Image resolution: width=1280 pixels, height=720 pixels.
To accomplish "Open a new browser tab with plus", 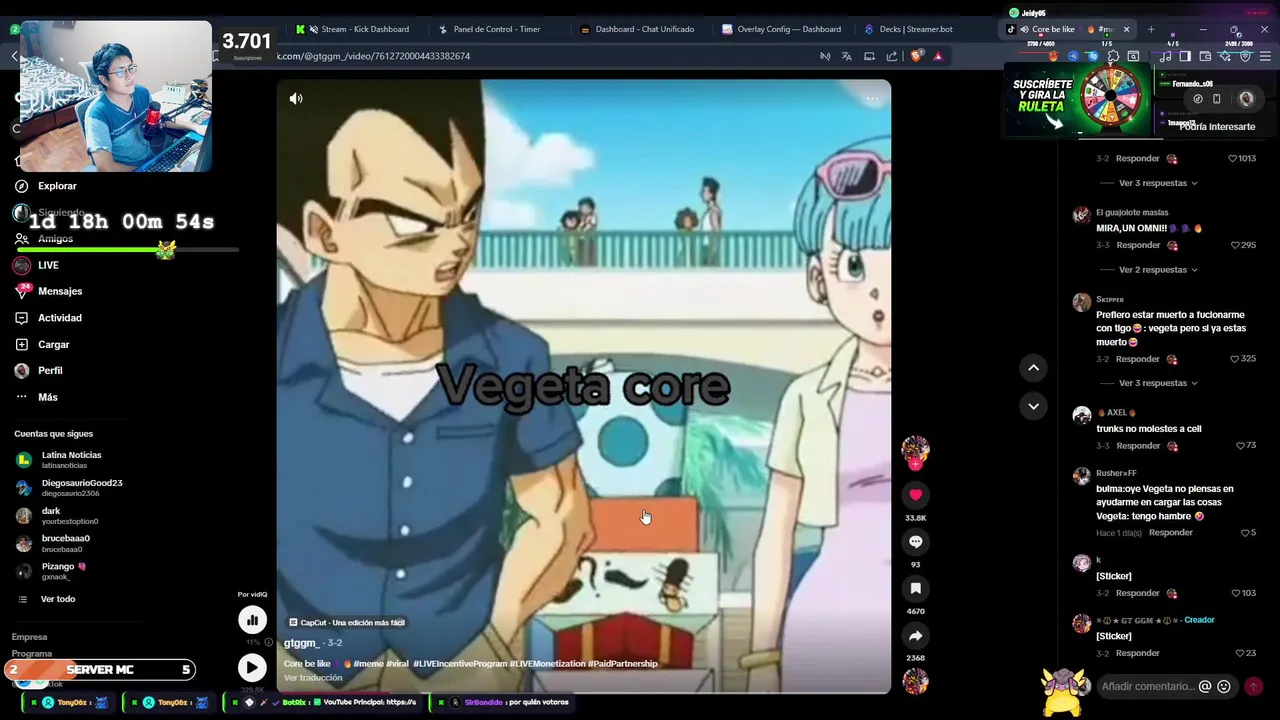I will pos(1150,29).
